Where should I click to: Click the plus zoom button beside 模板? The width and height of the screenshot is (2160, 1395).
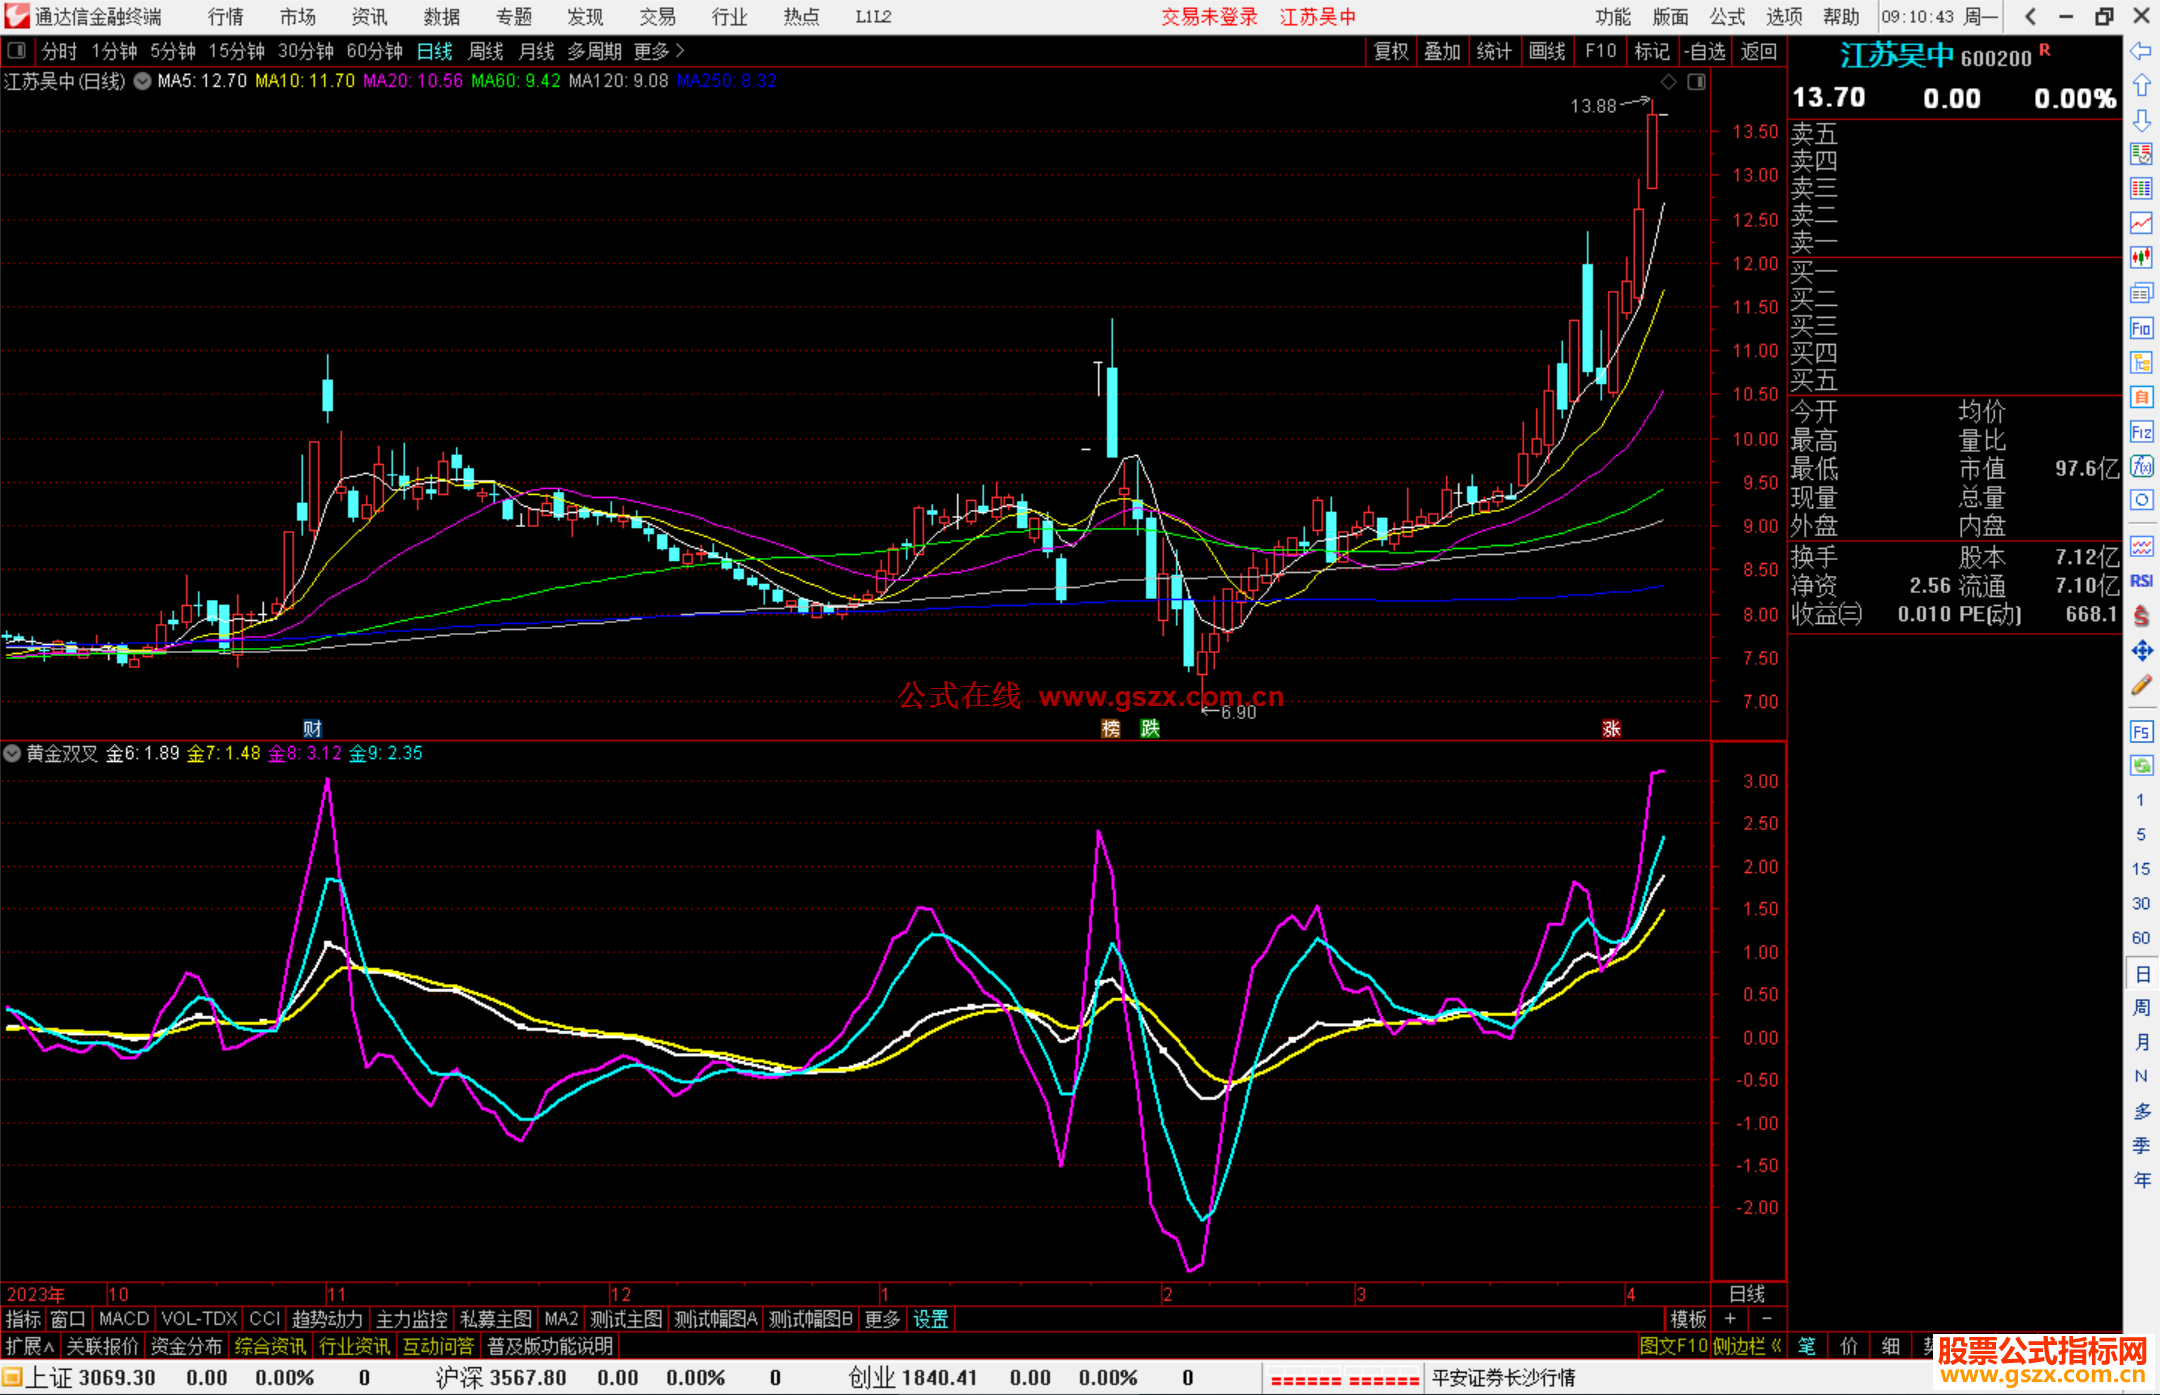pos(1730,1319)
